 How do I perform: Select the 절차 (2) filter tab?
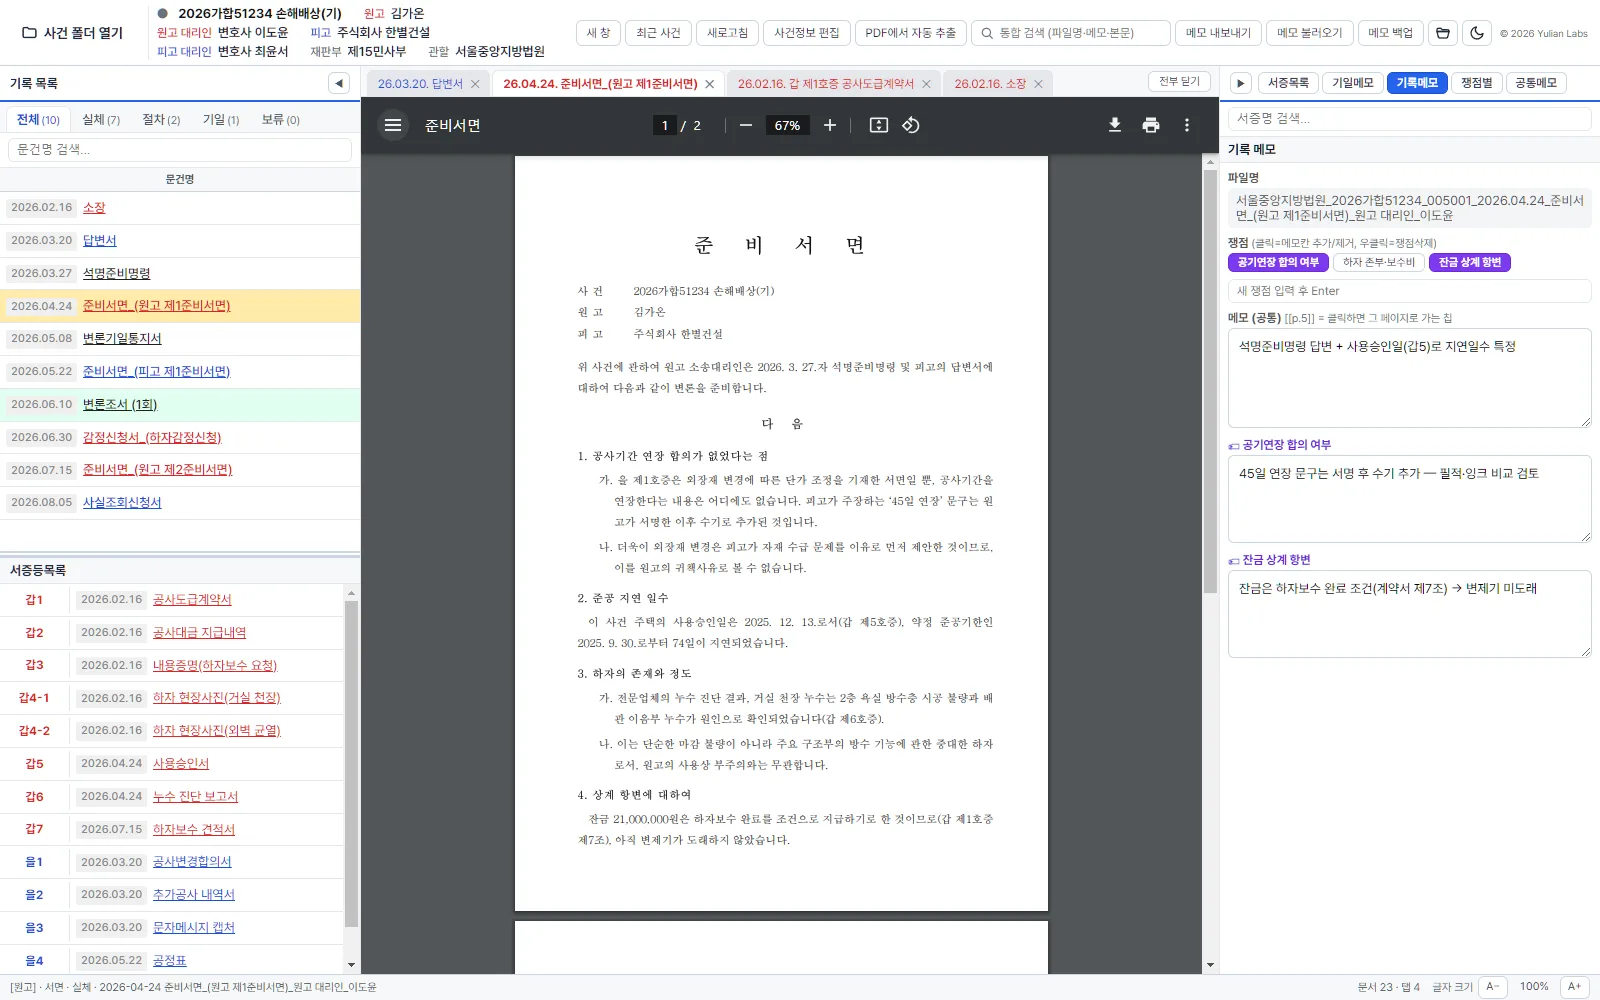point(161,119)
